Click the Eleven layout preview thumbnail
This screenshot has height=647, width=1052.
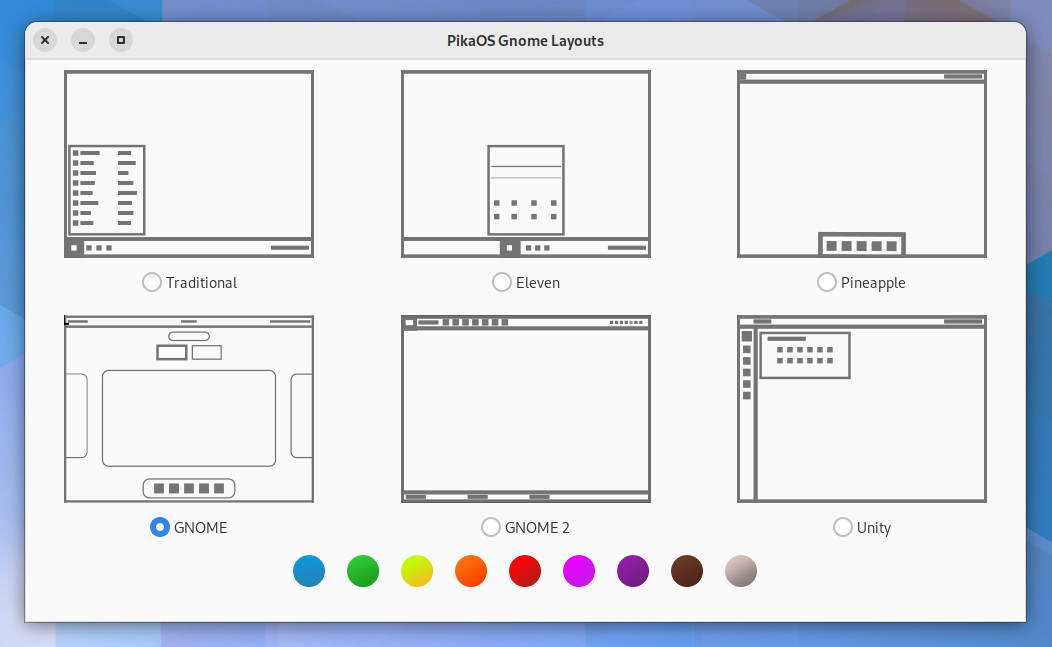pyautogui.click(x=526, y=164)
